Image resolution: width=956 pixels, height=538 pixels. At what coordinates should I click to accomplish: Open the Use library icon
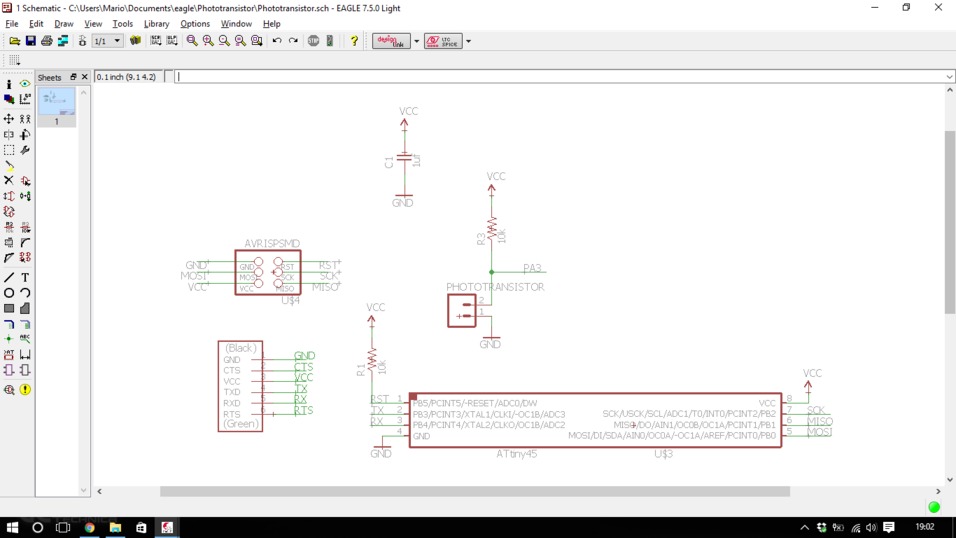[135, 41]
